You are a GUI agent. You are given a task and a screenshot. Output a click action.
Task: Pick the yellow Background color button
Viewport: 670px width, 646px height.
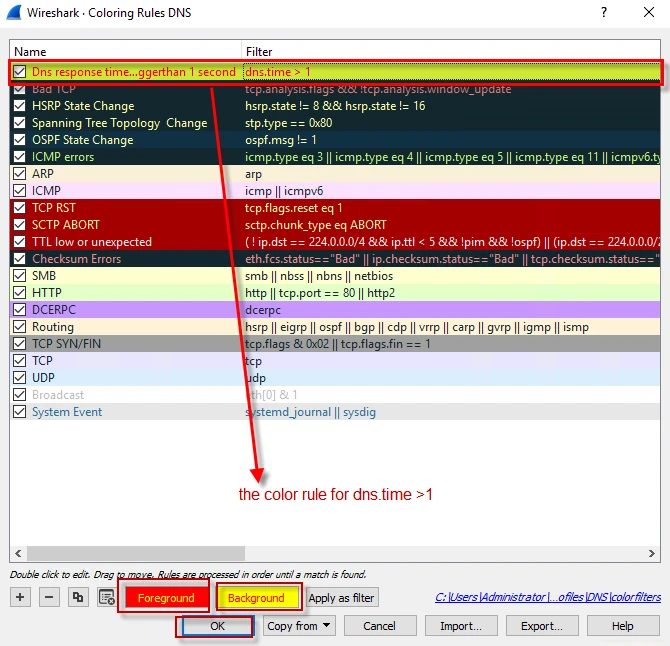[x=257, y=598]
